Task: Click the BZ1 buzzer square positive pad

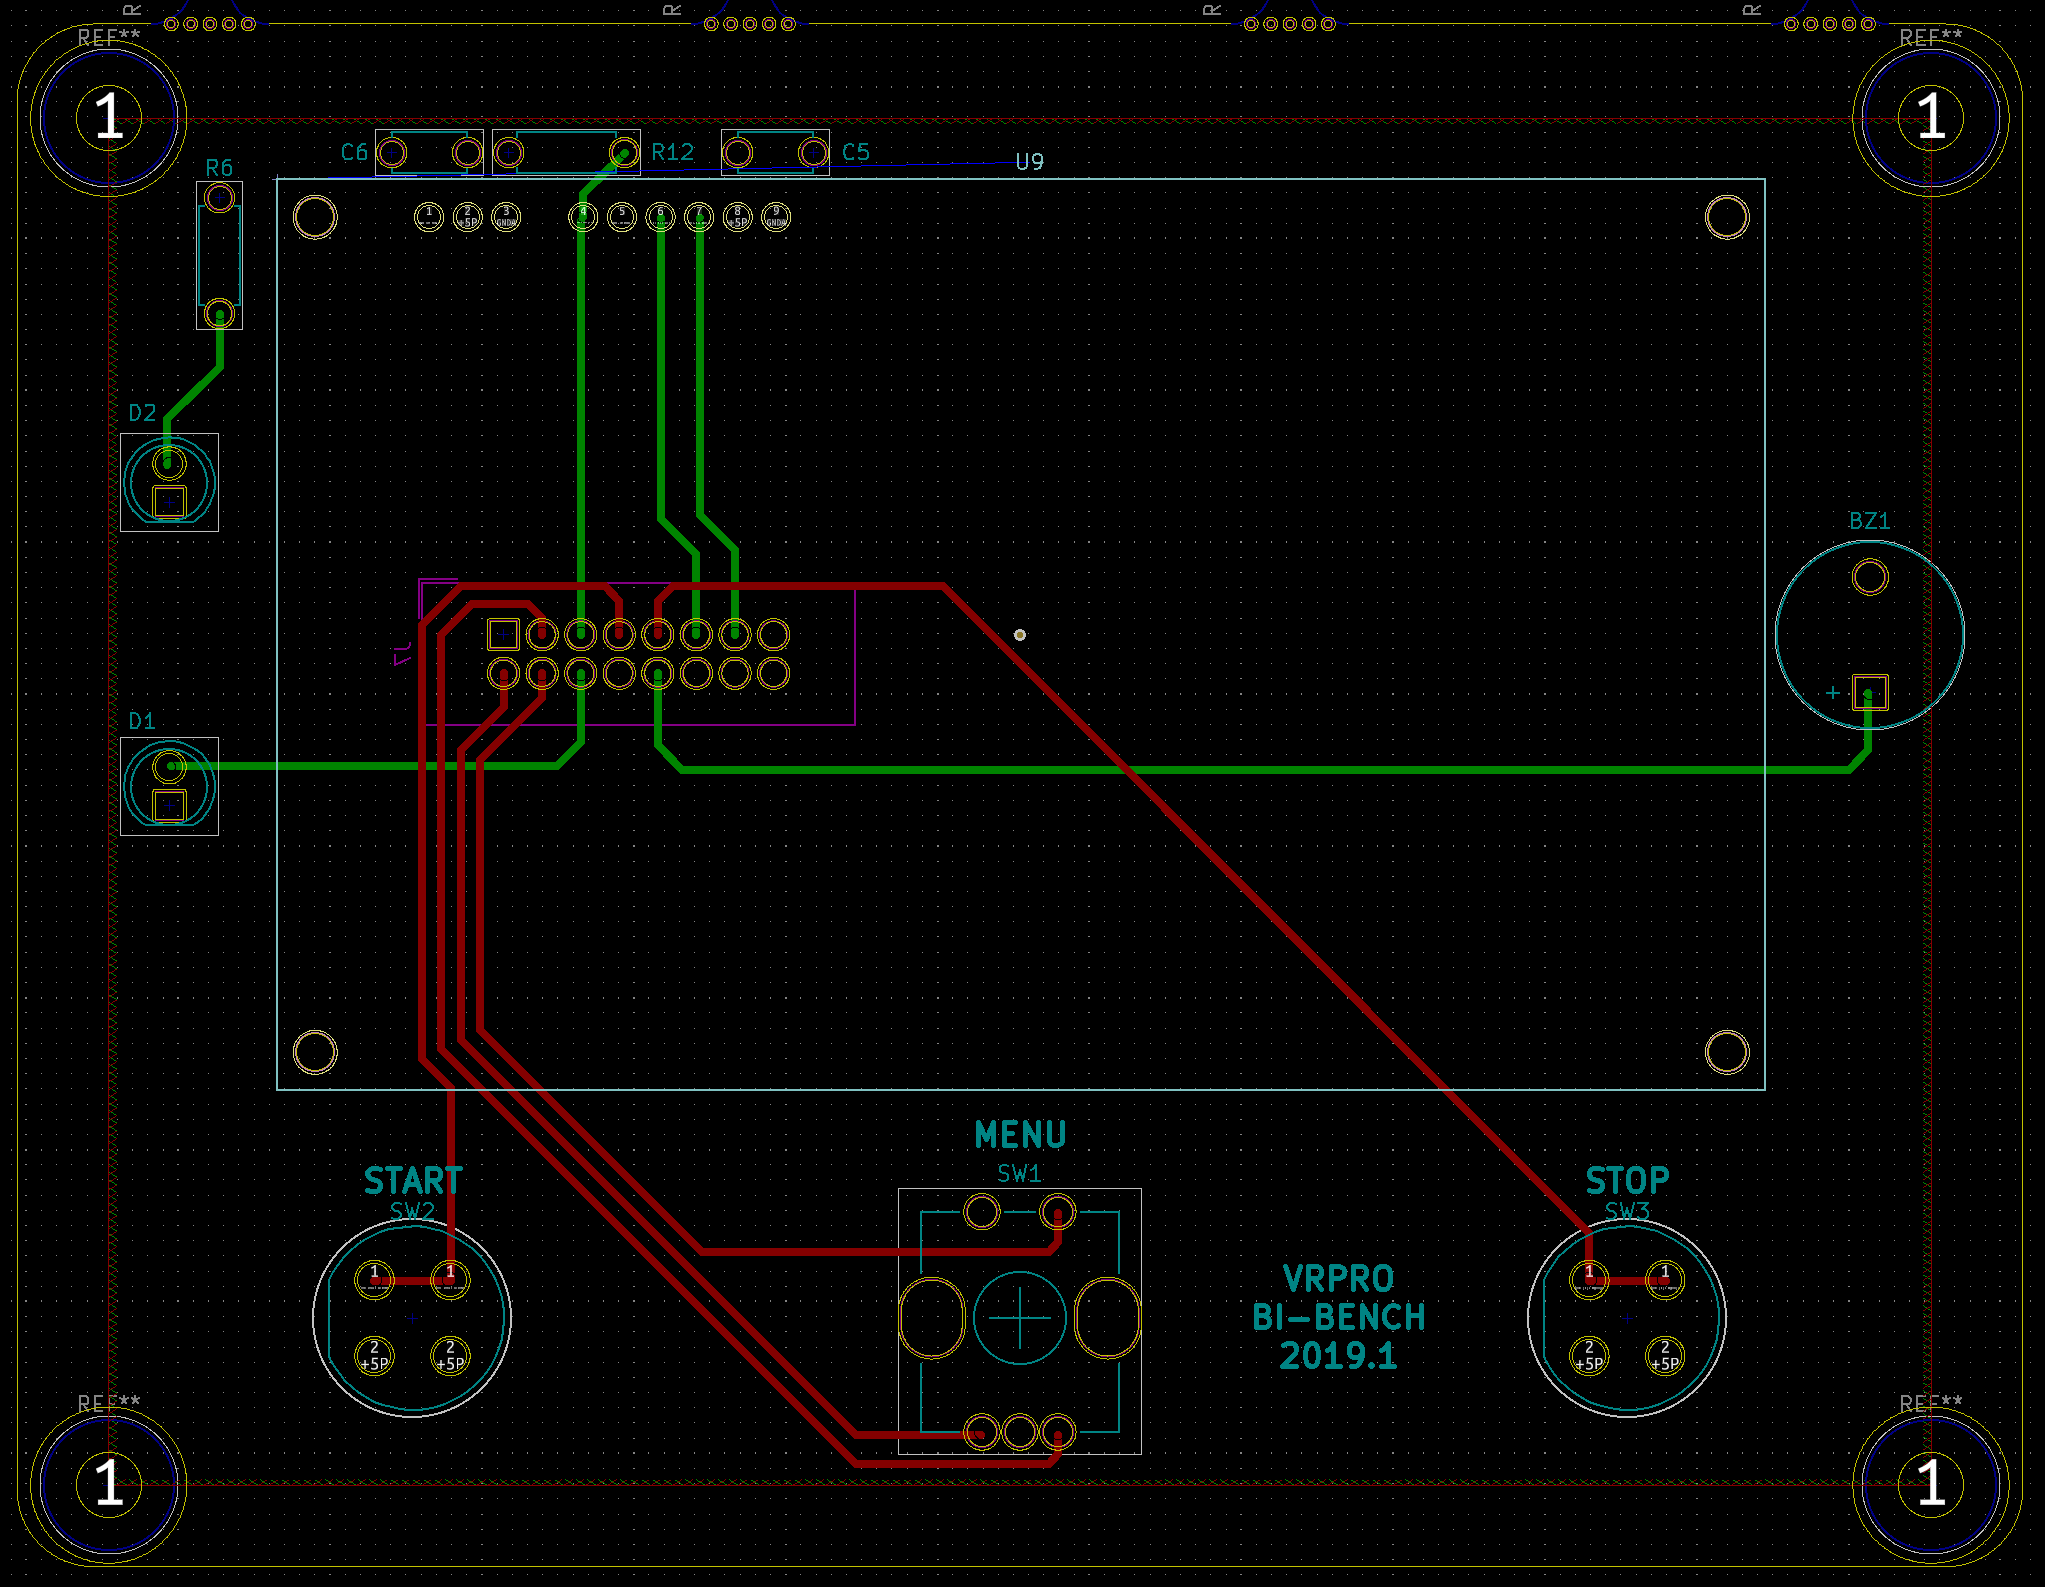Action: [x=1869, y=692]
